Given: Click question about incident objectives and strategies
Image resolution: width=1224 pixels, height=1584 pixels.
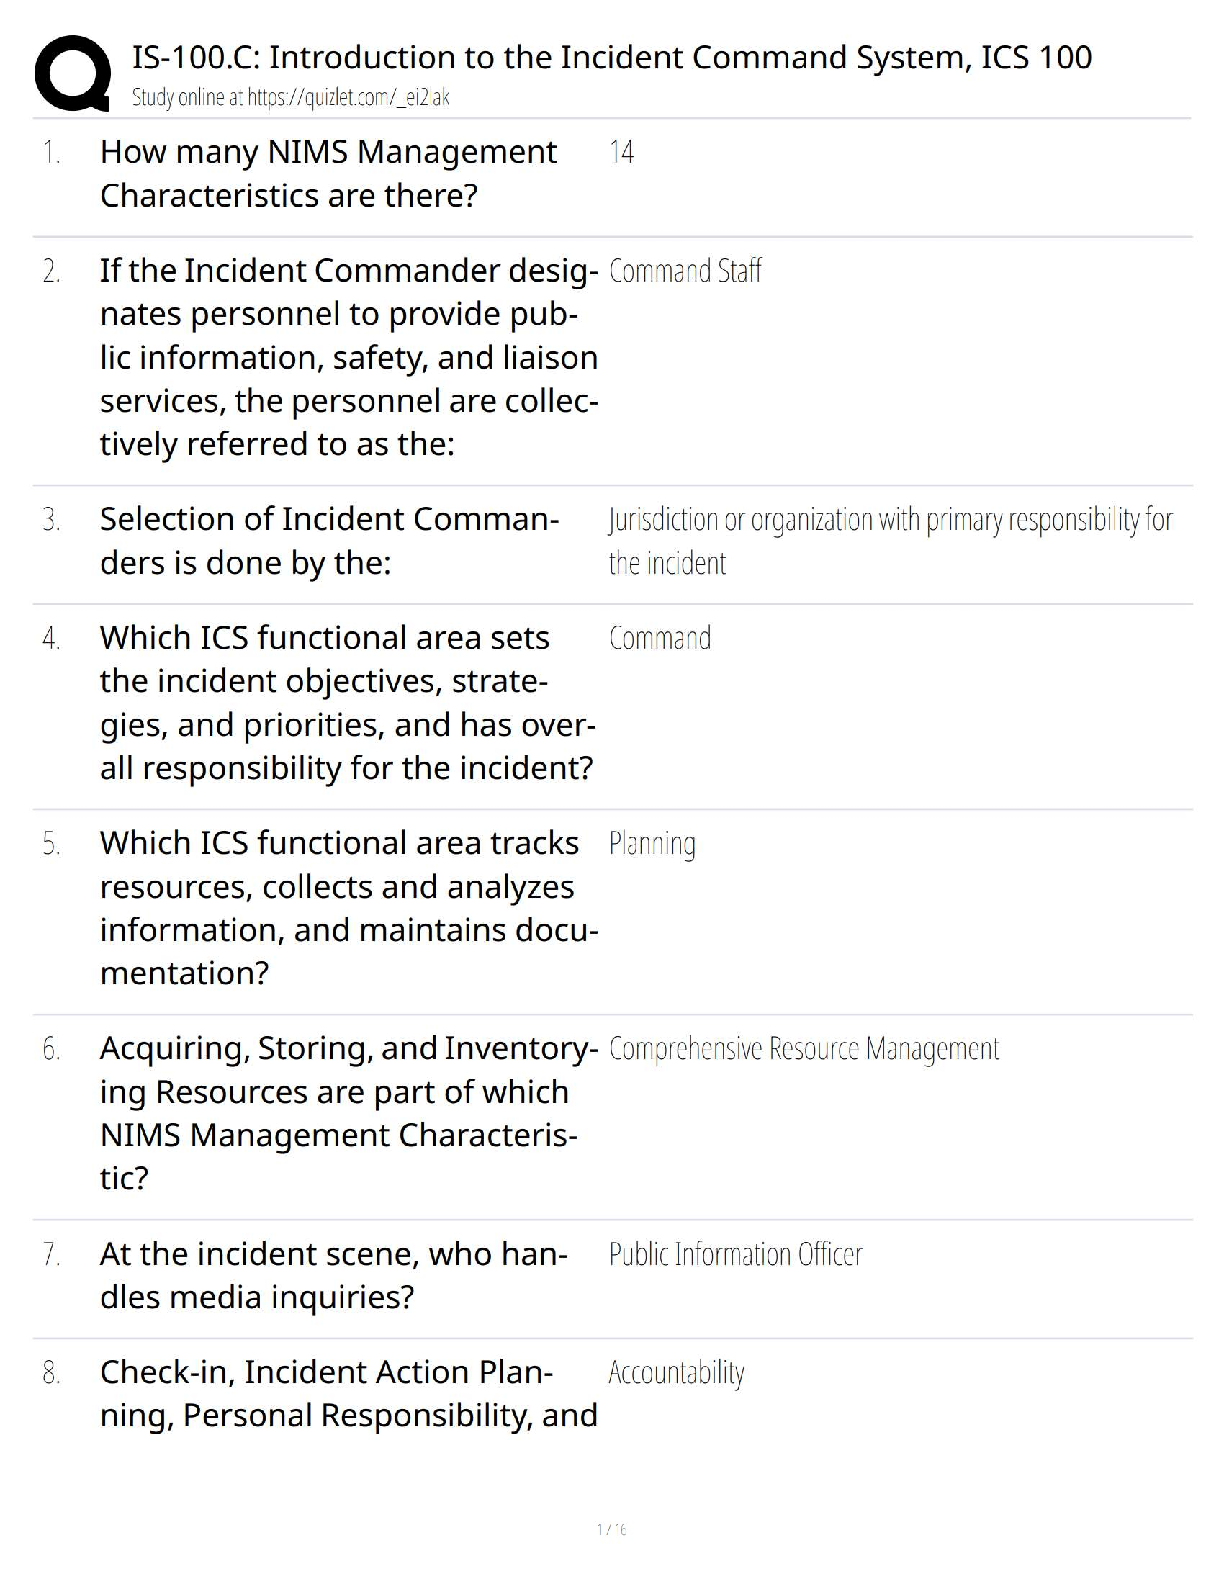Looking at the screenshot, I should (x=347, y=702).
